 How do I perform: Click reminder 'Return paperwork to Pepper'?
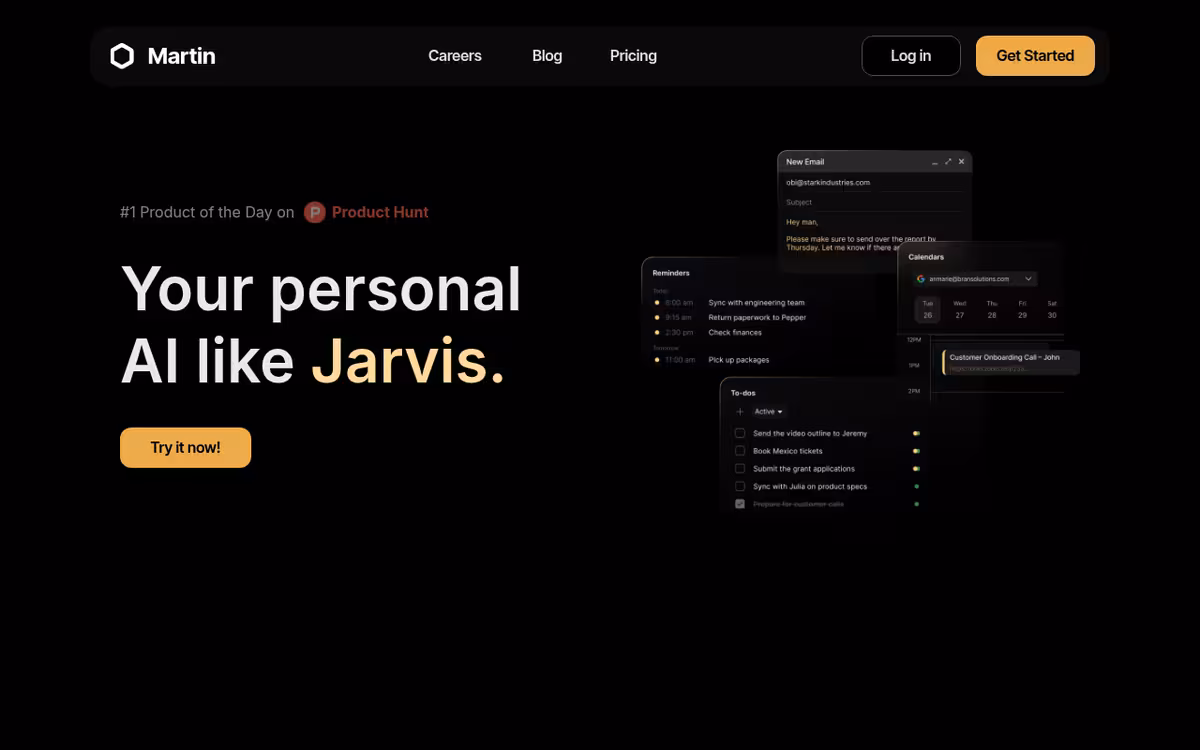pos(757,318)
